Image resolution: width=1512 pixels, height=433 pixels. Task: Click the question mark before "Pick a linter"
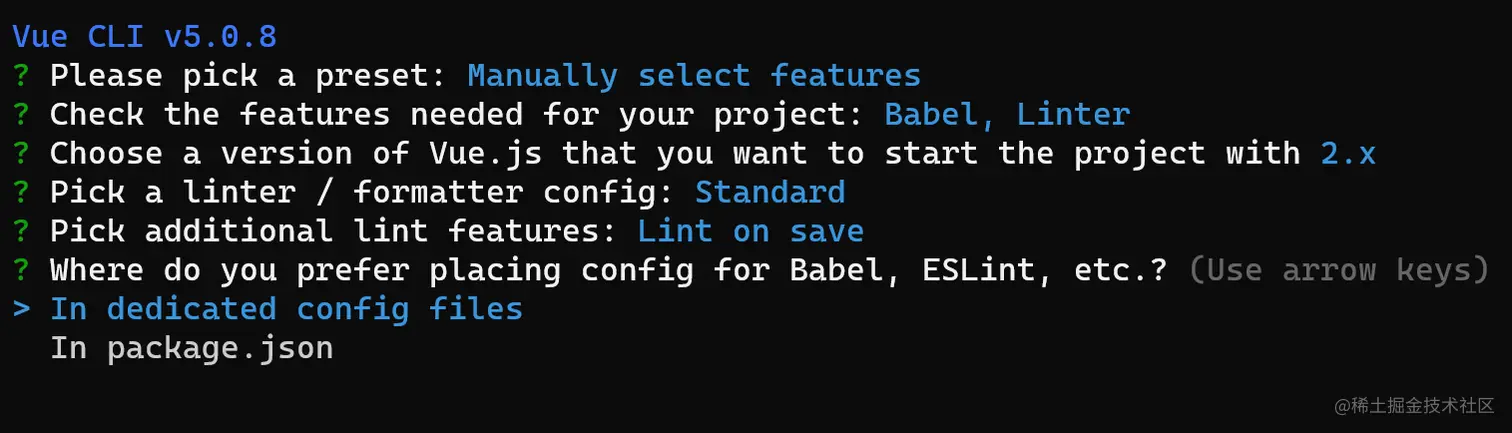21,192
